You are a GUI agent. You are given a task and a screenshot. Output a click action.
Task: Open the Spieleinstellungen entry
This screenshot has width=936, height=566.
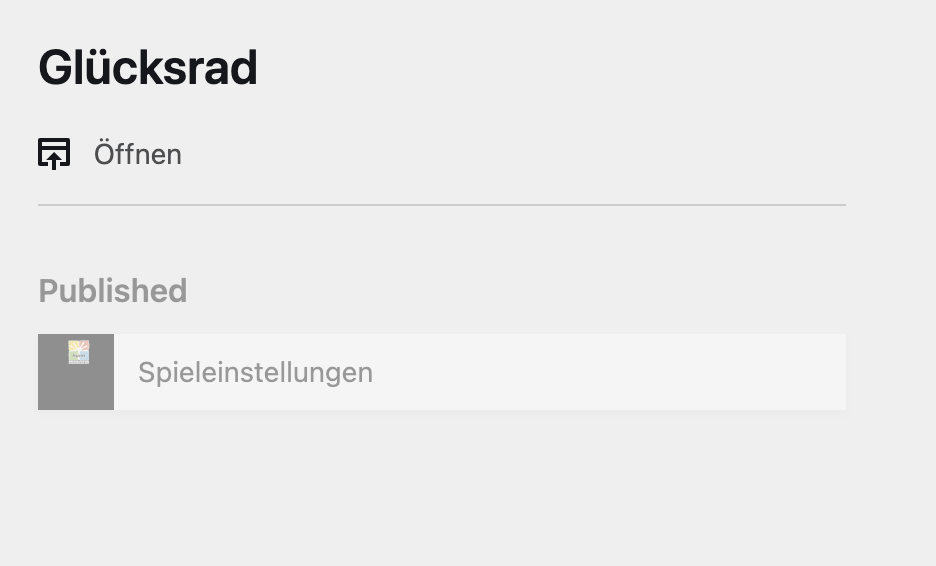tap(255, 372)
